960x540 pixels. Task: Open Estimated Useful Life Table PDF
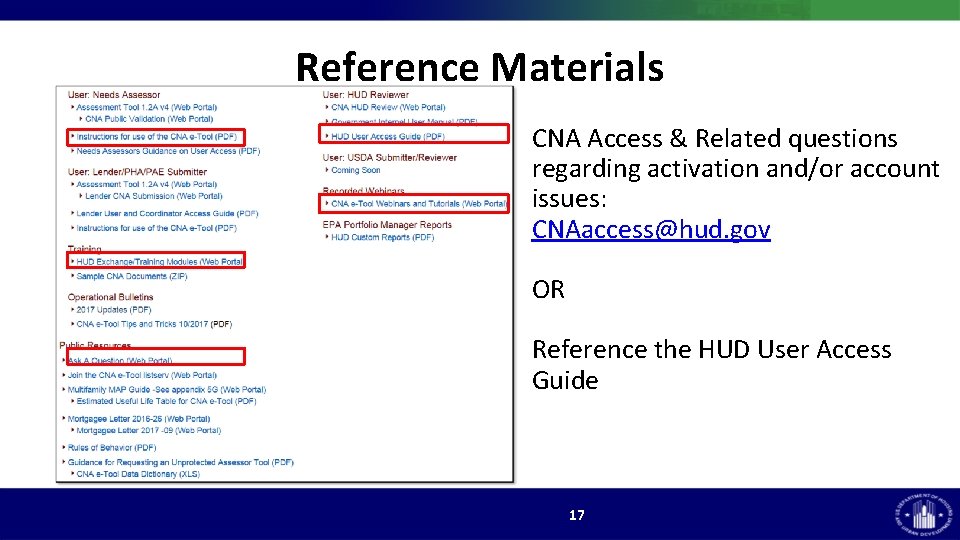(x=166, y=401)
